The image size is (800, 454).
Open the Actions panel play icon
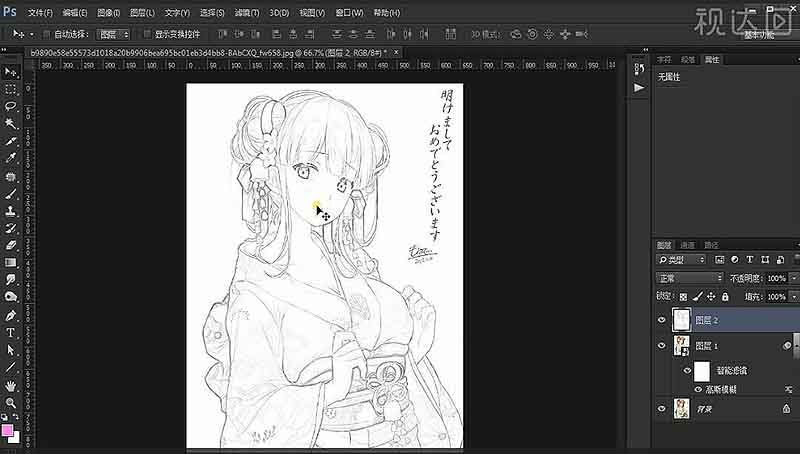[x=639, y=88]
